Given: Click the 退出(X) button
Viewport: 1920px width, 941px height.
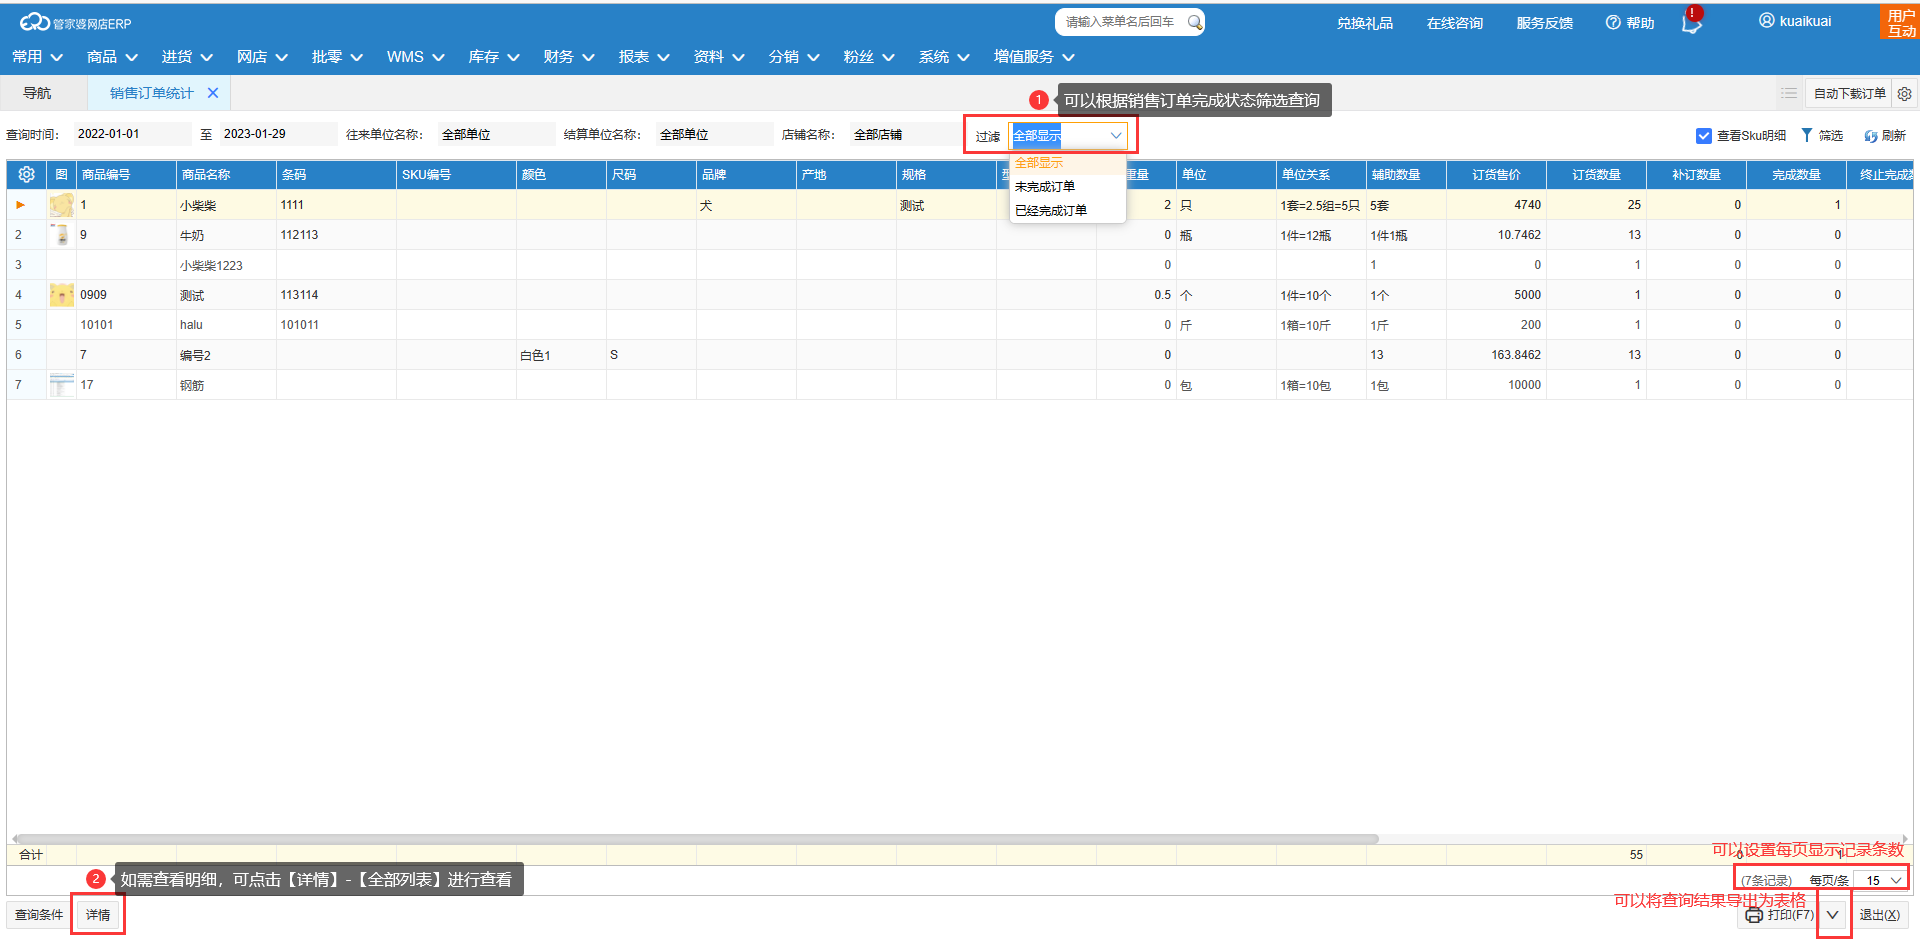Looking at the screenshot, I should click(1880, 915).
